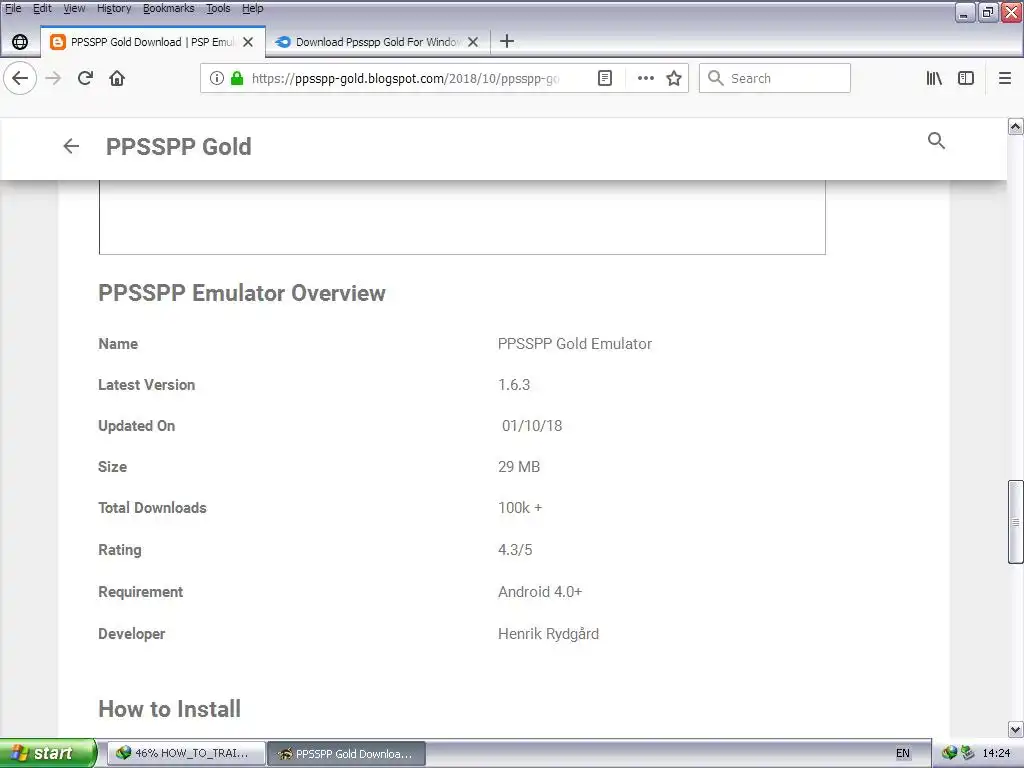Click the How to Install heading
This screenshot has height=768, width=1024.
[x=170, y=709]
